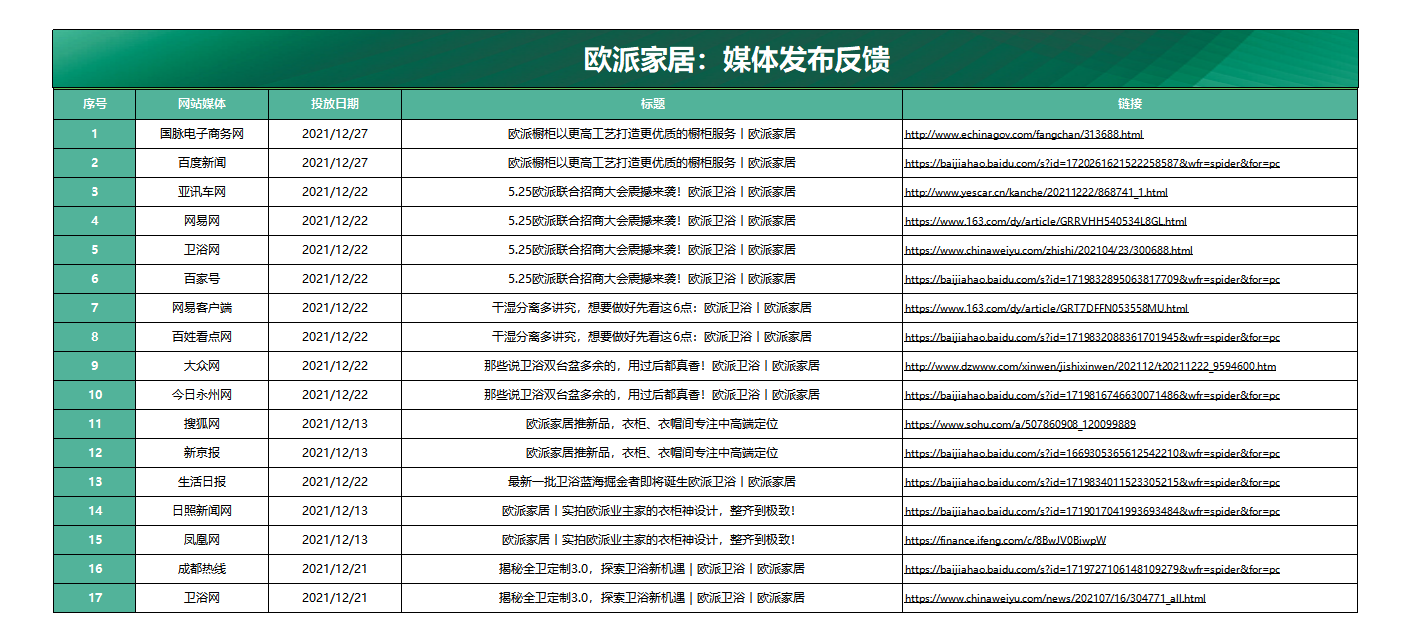Screen dimensions: 1412x627
Task: Select the 投放日期 header cell
Action: [335, 104]
